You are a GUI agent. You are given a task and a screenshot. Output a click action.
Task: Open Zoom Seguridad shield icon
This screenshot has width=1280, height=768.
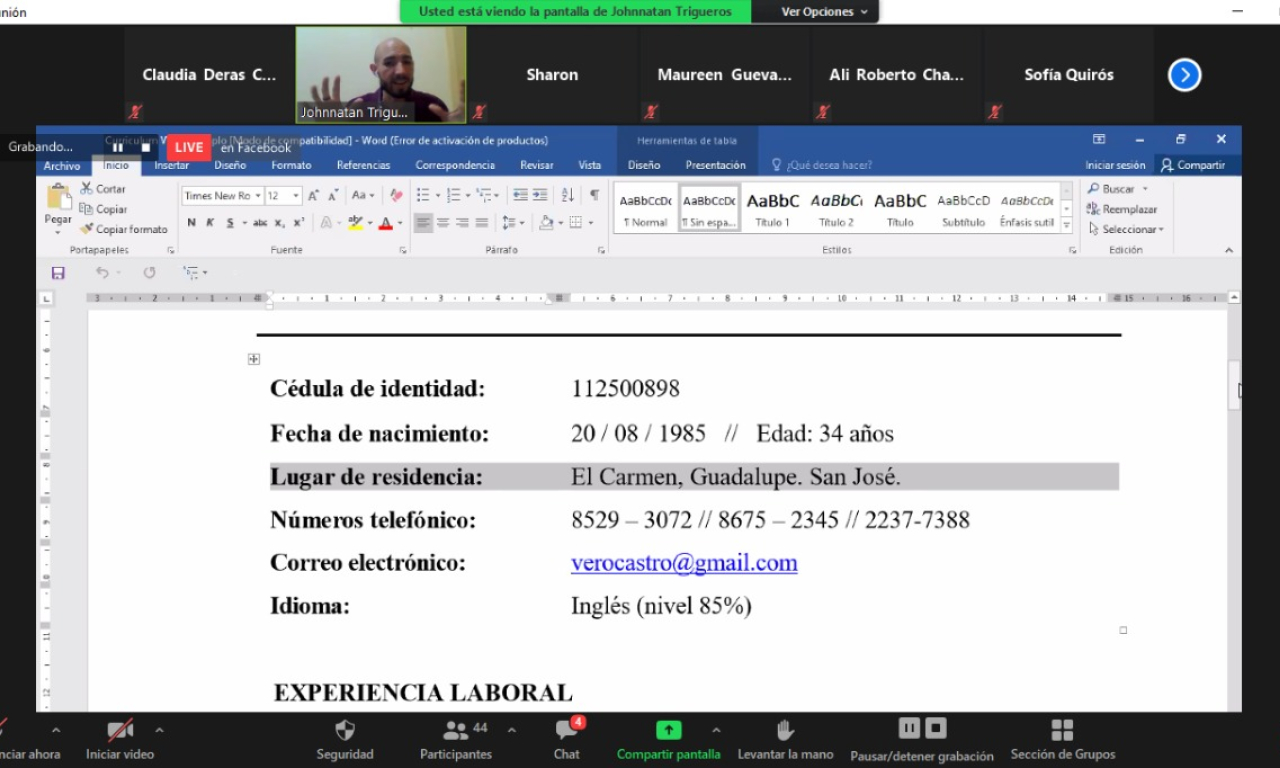[345, 731]
